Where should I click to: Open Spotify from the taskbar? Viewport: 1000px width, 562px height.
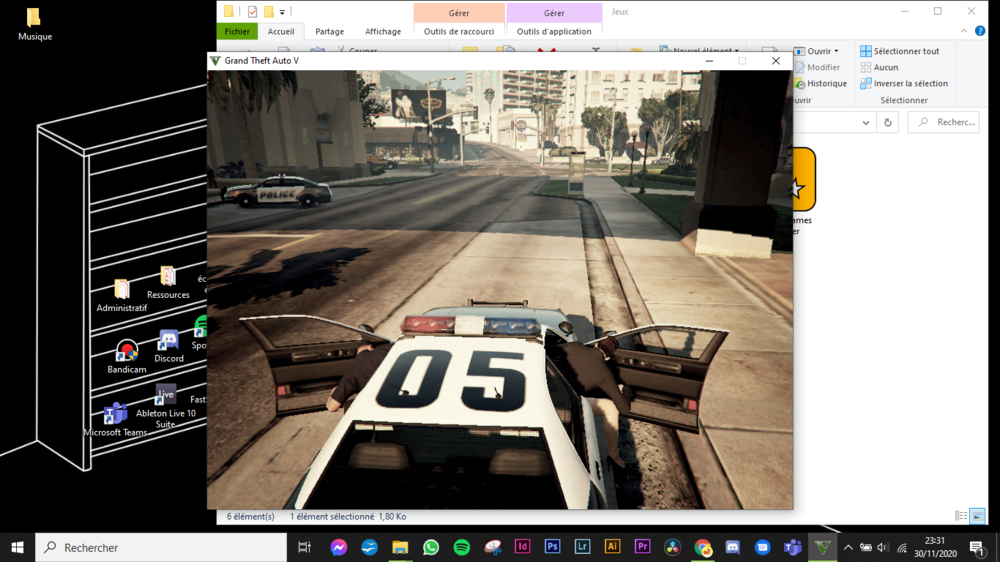coord(462,548)
